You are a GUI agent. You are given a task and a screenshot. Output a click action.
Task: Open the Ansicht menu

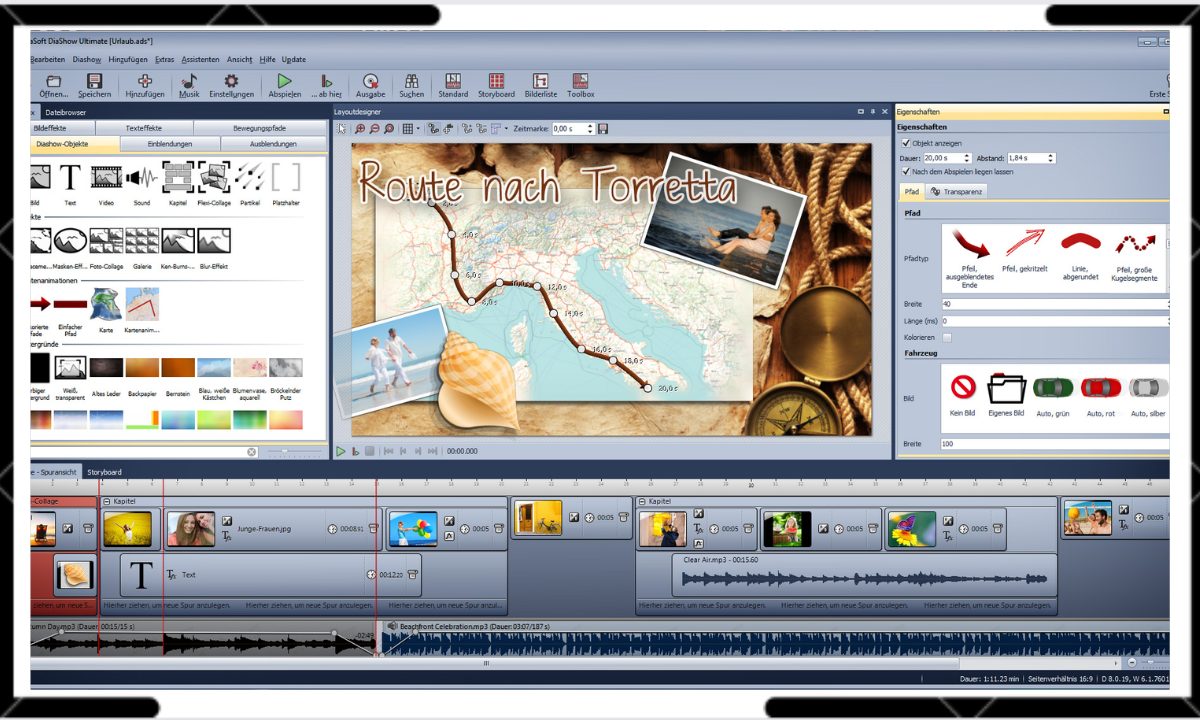[242, 59]
